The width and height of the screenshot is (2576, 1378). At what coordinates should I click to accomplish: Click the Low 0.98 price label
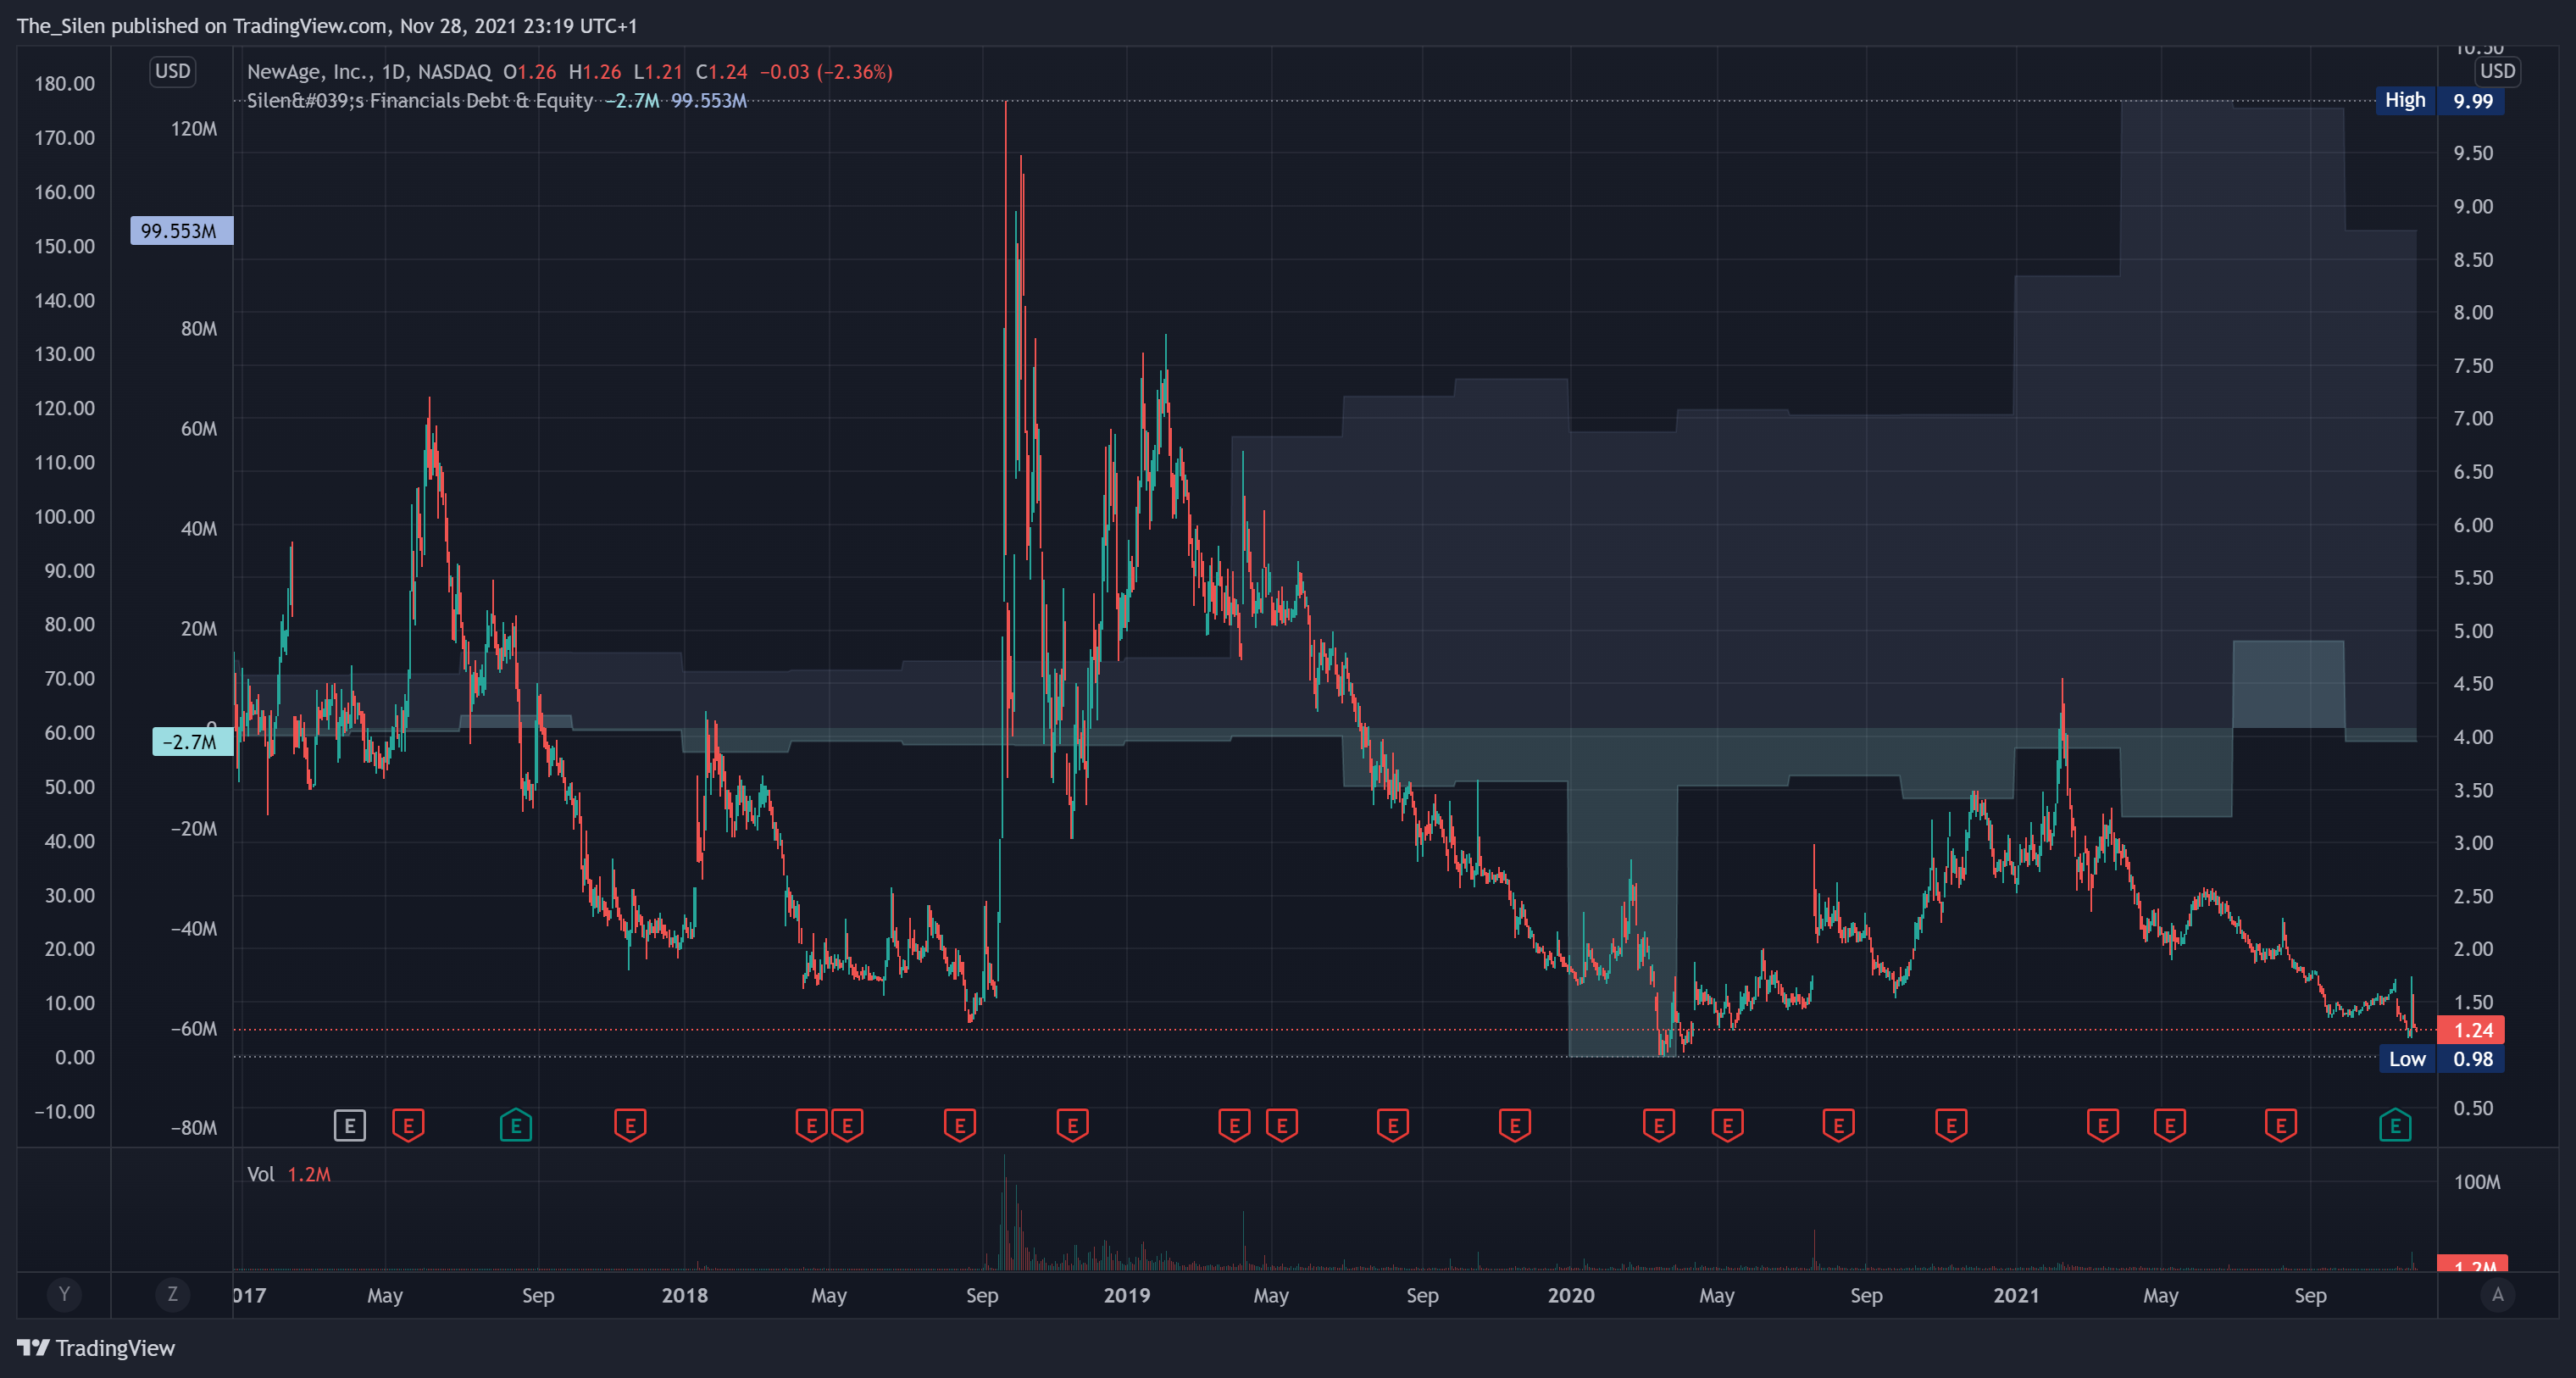tap(2441, 1059)
